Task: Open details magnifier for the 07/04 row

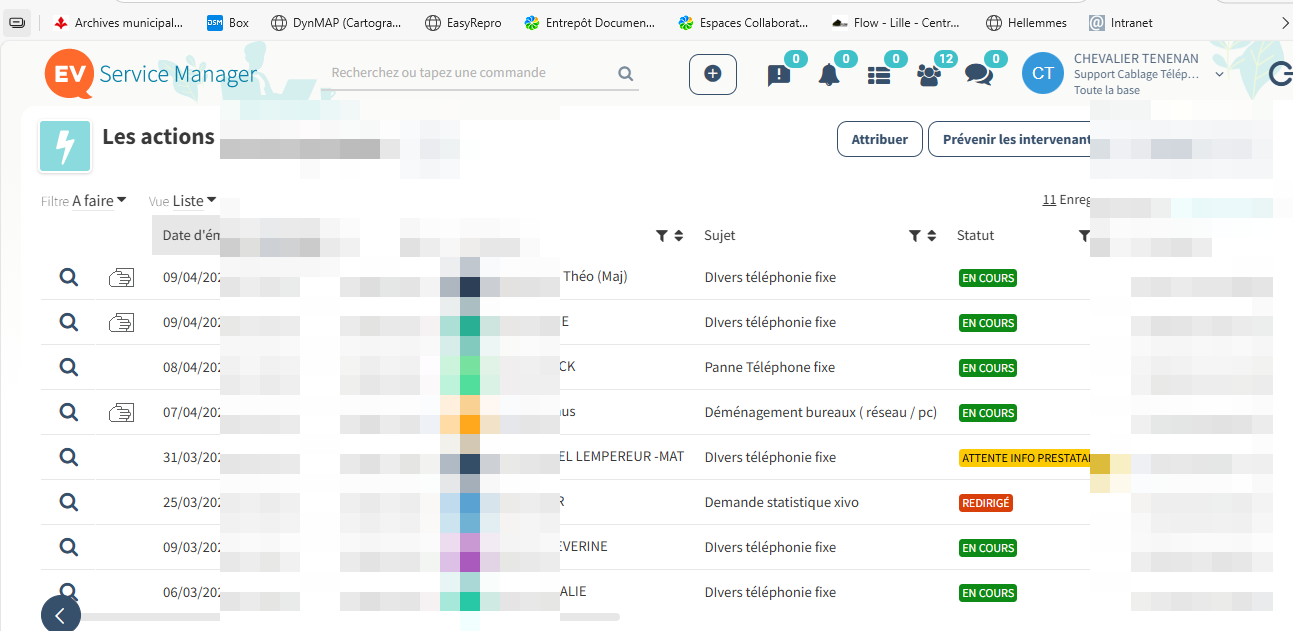Action: point(69,412)
